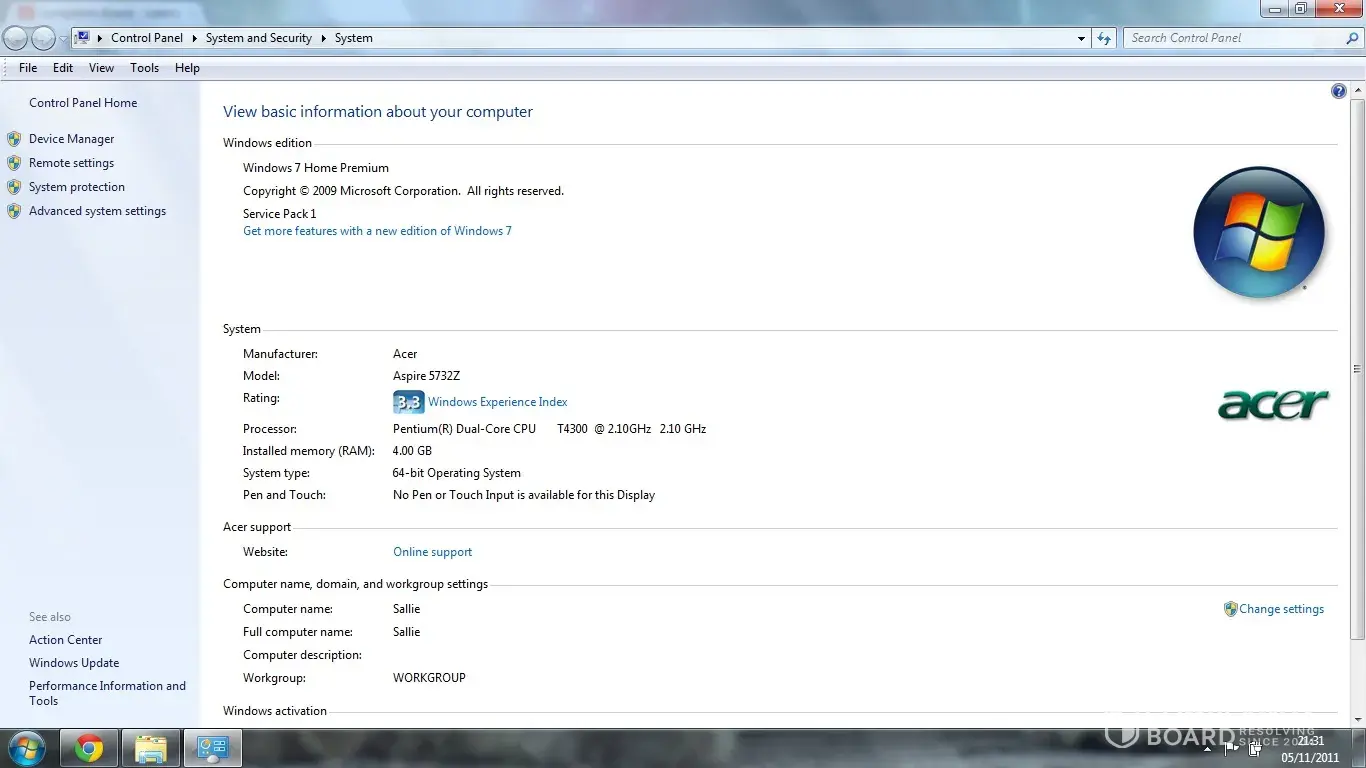
Task: Expand the arrow after Control Panel breadcrumb
Action: pos(194,38)
